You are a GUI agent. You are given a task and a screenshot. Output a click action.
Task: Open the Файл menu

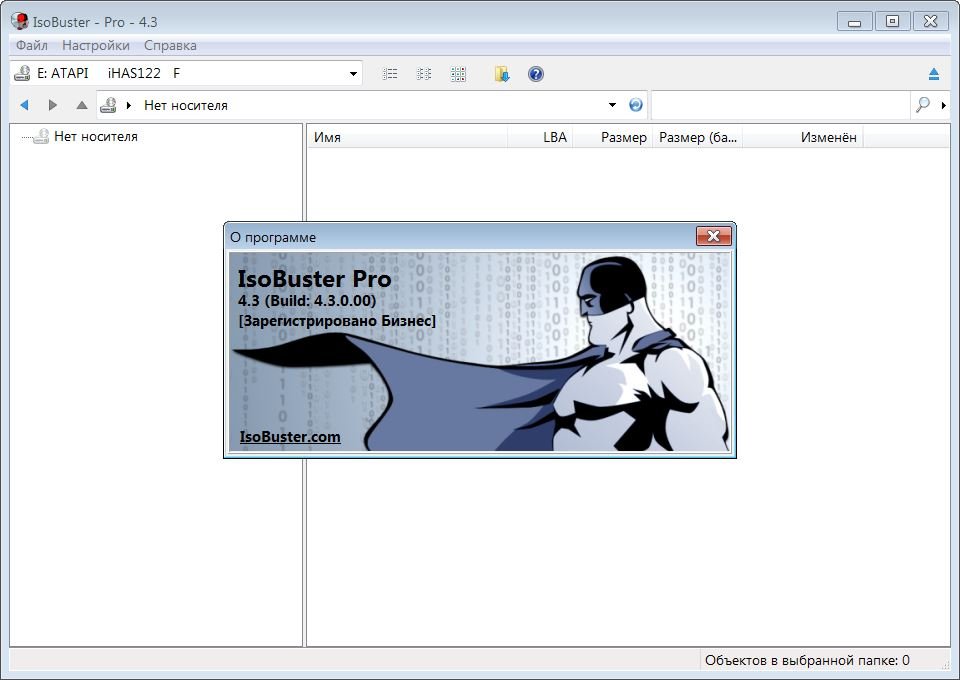pos(31,45)
